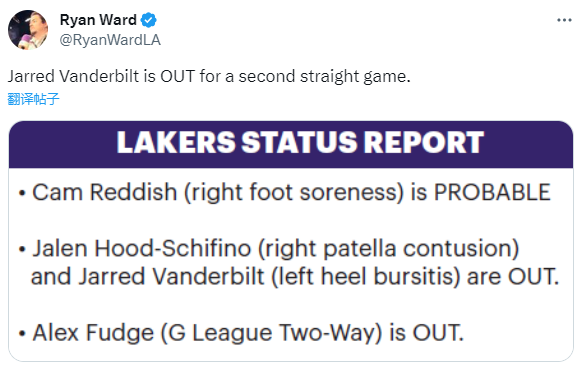
Task: Click the Cam Reddish injury line
Action: pyautogui.click(x=284, y=192)
